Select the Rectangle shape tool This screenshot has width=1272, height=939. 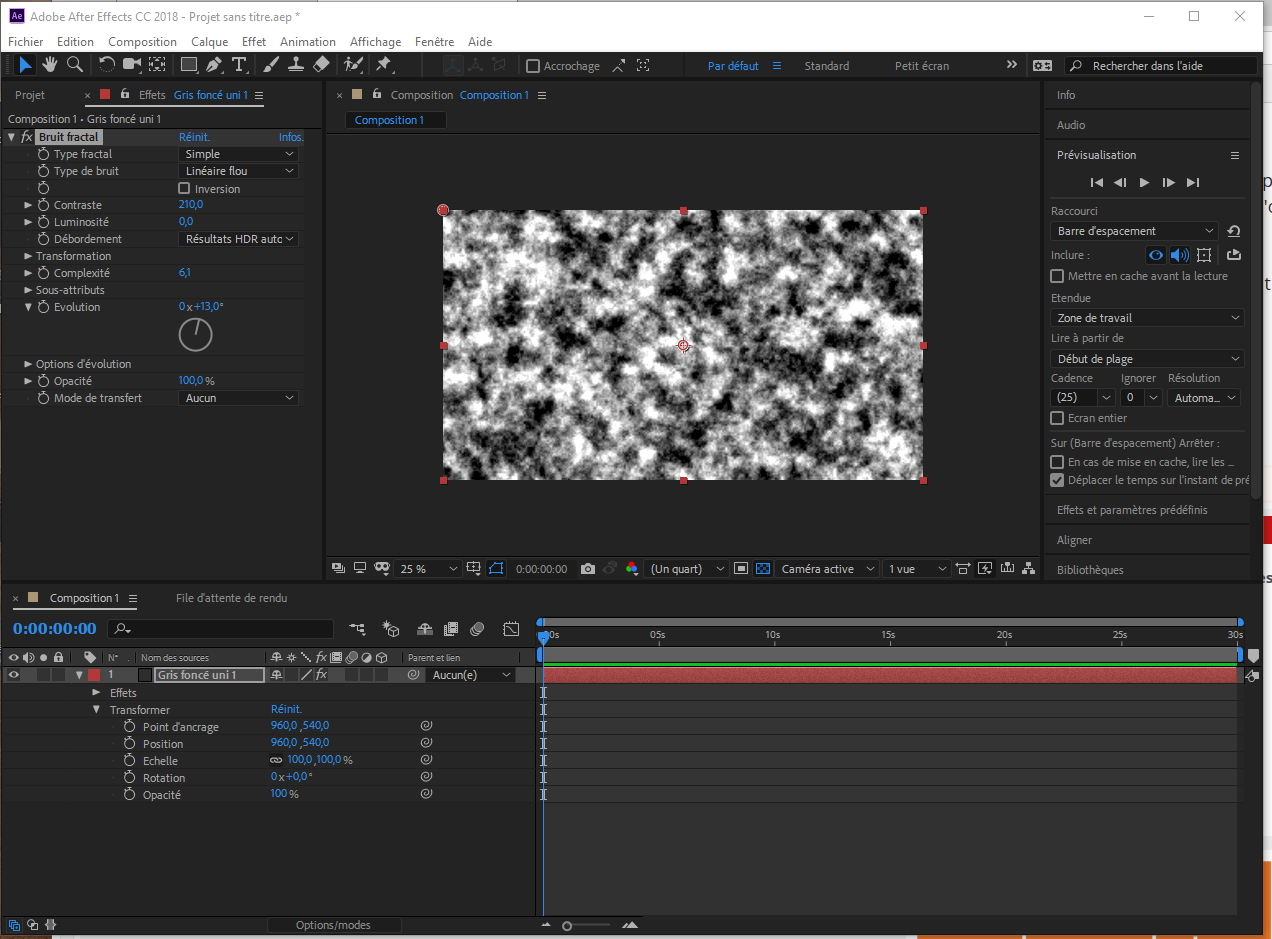(189, 65)
